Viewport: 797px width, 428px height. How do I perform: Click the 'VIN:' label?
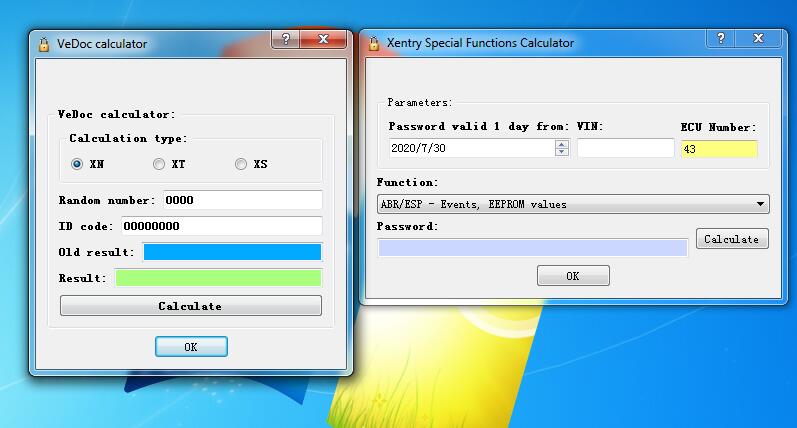(x=590, y=126)
